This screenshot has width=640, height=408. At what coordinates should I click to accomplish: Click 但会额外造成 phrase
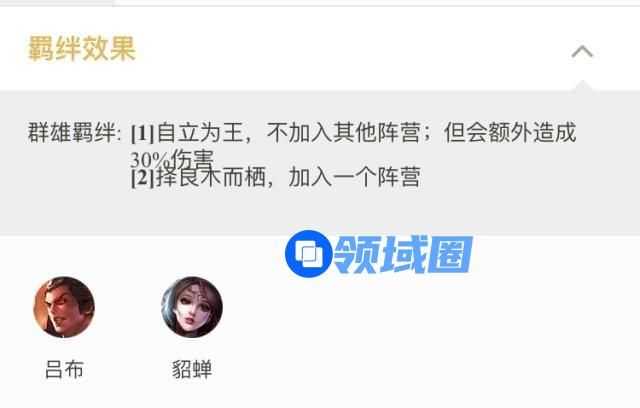point(510,133)
